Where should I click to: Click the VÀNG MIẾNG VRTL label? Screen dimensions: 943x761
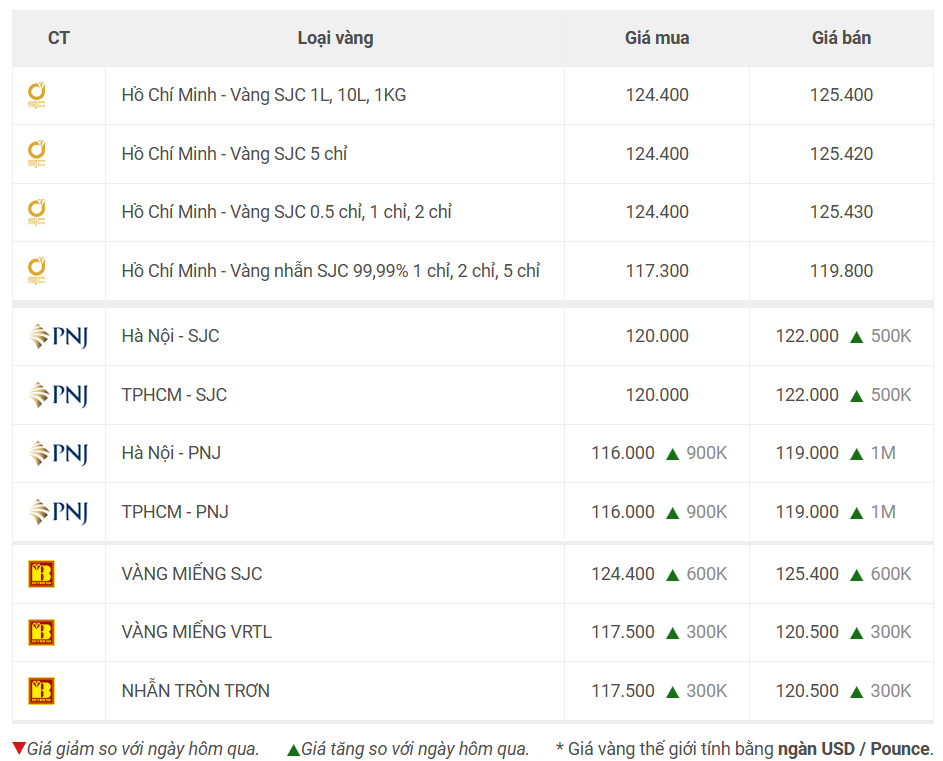pyautogui.click(x=197, y=632)
